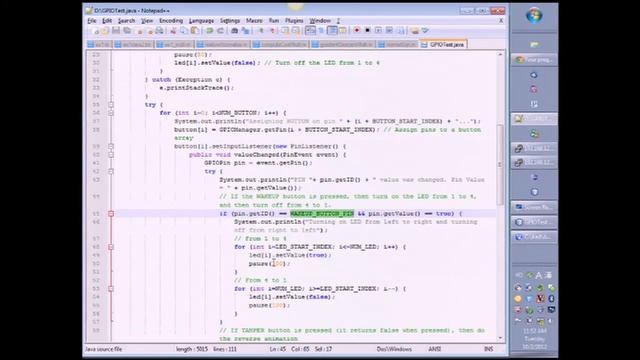
Task: Collapse the try block fold marker on line 35
Action: point(111,105)
